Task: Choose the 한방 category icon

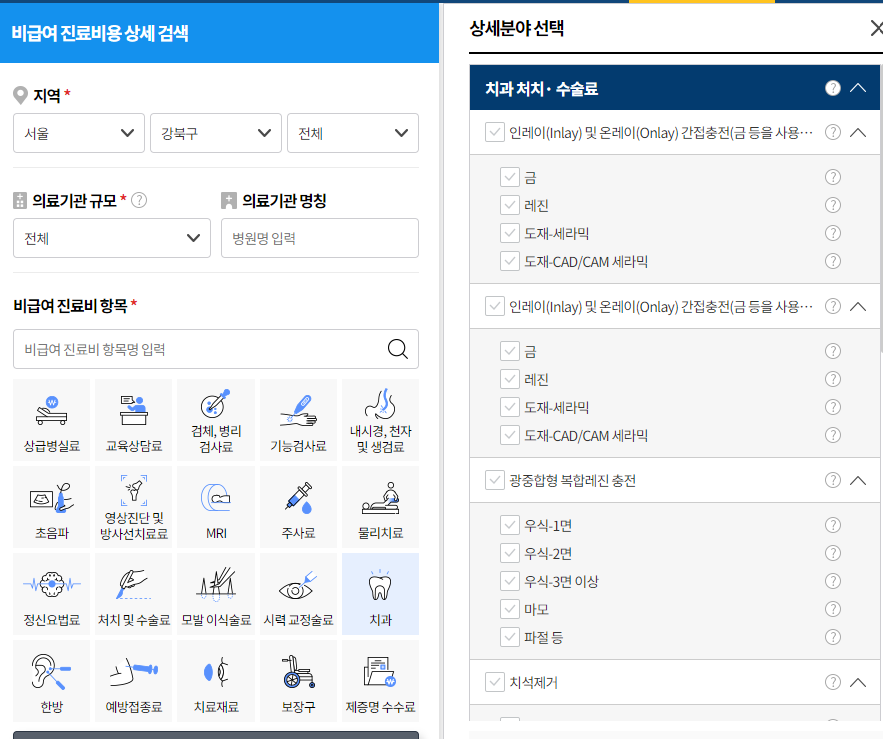Action: 51,681
